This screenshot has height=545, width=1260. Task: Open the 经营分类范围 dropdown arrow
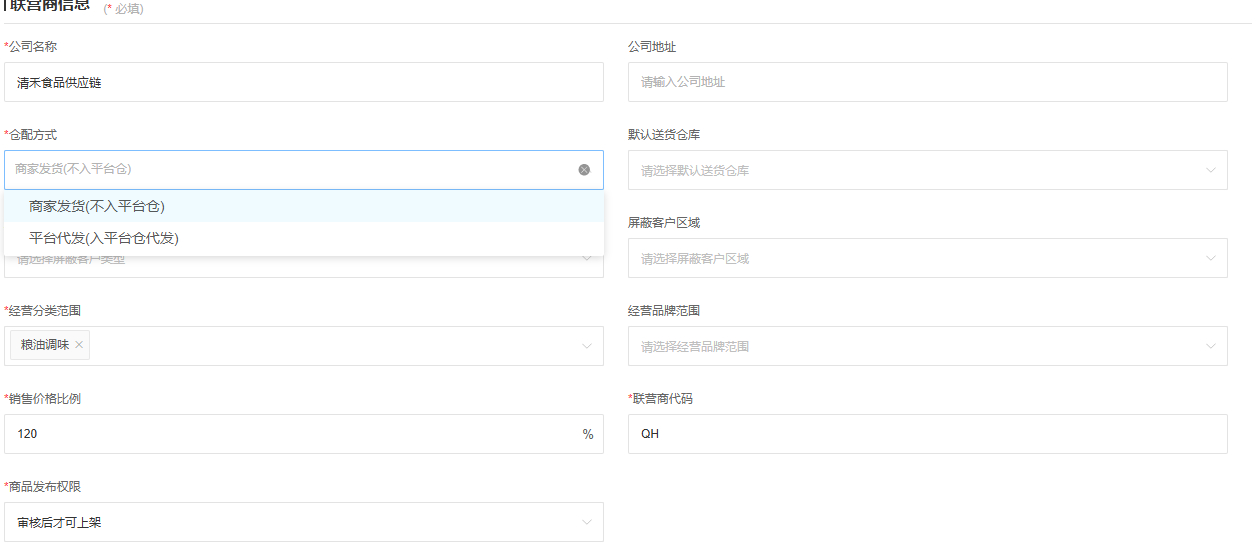click(x=587, y=346)
